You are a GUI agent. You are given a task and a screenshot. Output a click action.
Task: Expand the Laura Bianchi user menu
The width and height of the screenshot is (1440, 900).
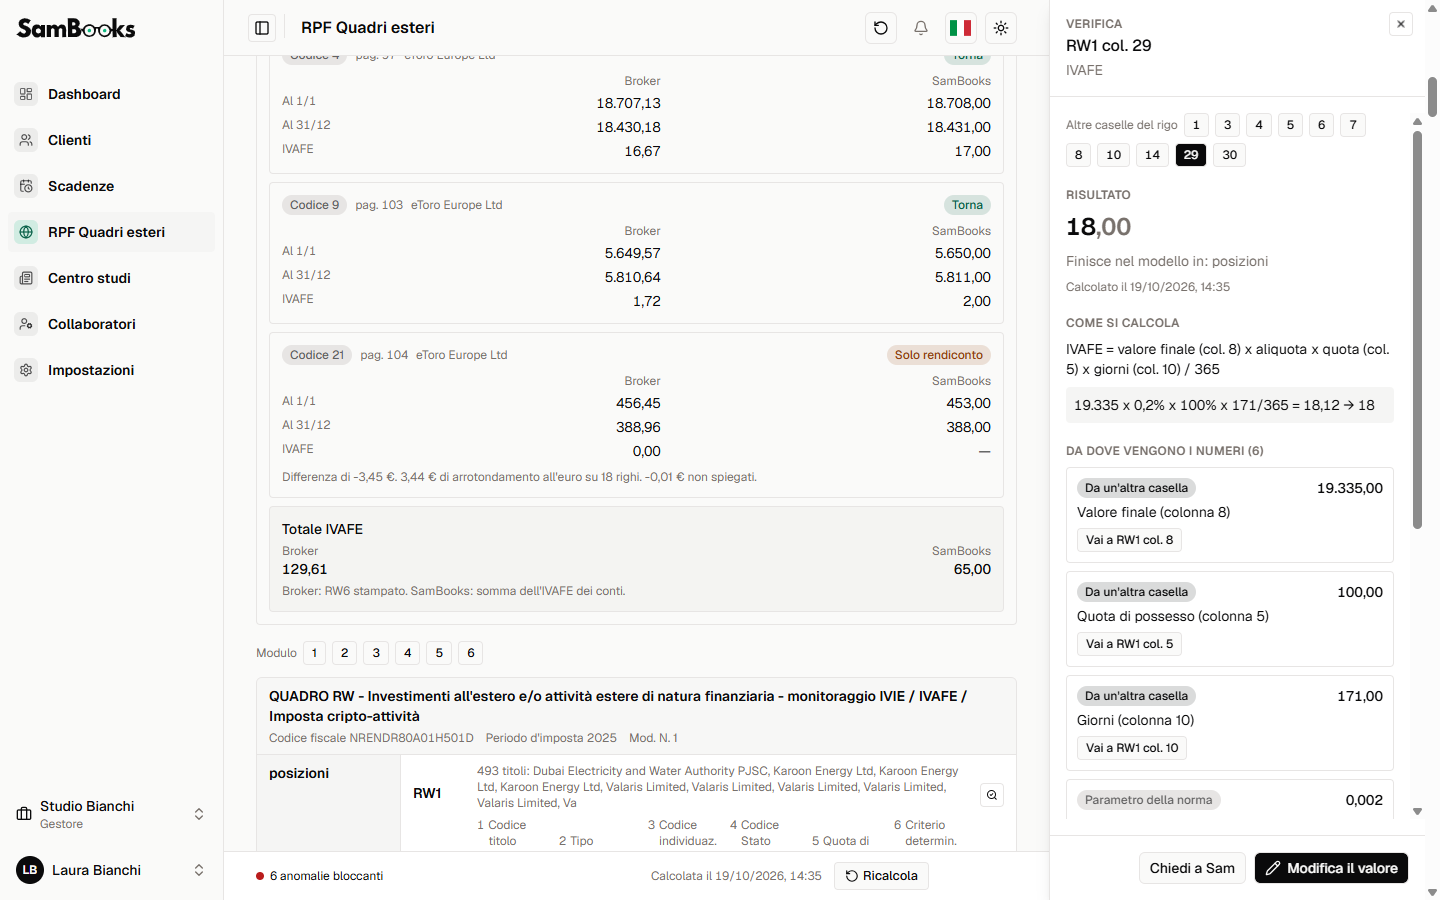pos(111,870)
